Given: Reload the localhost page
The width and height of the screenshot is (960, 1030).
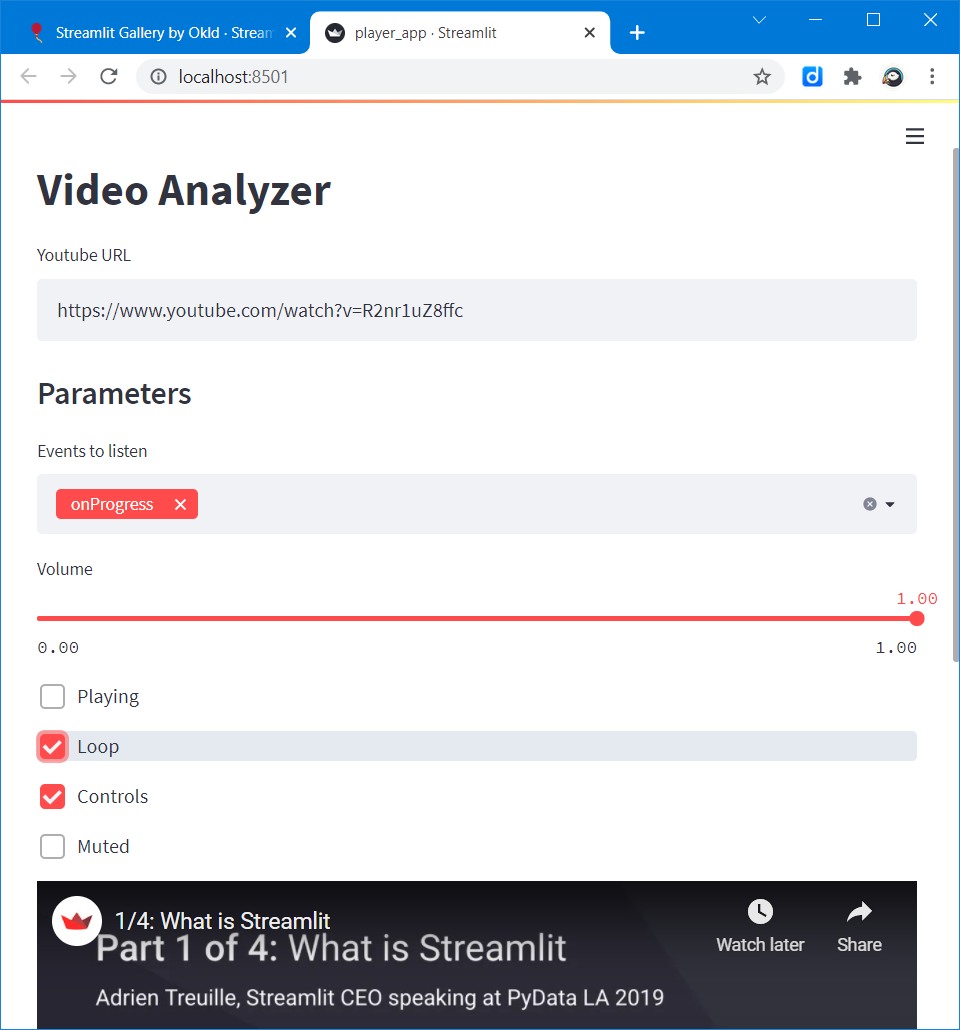Looking at the screenshot, I should tap(108, 76).
